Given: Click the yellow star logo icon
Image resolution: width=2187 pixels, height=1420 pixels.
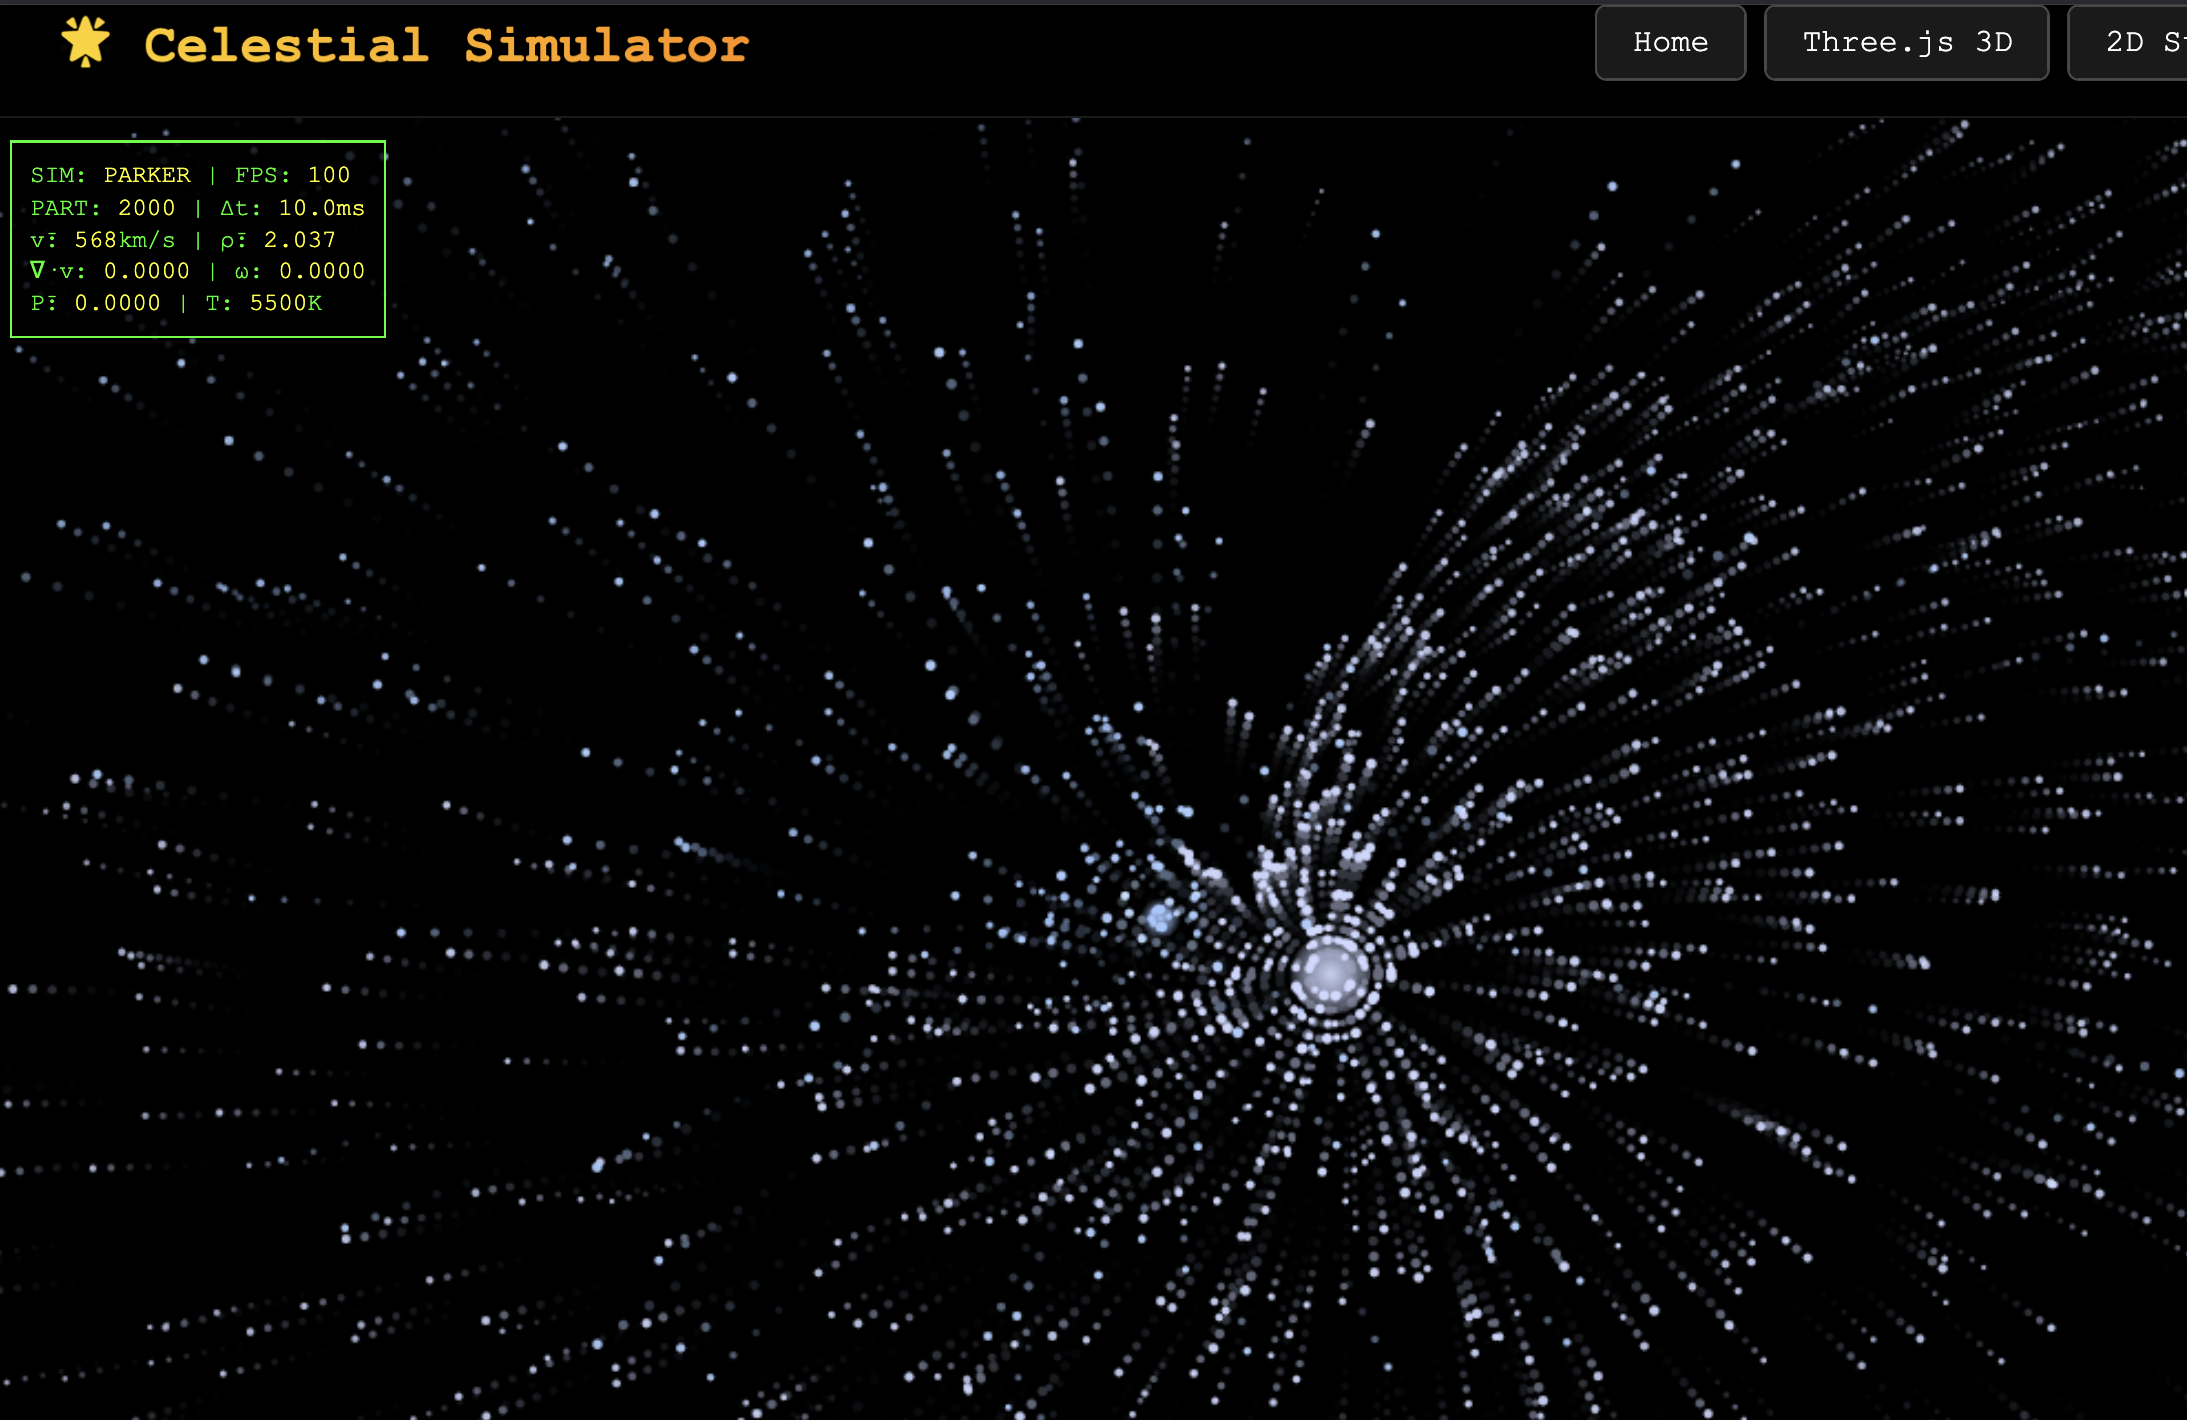Looking at the screenshot, I should coord(85,43).
